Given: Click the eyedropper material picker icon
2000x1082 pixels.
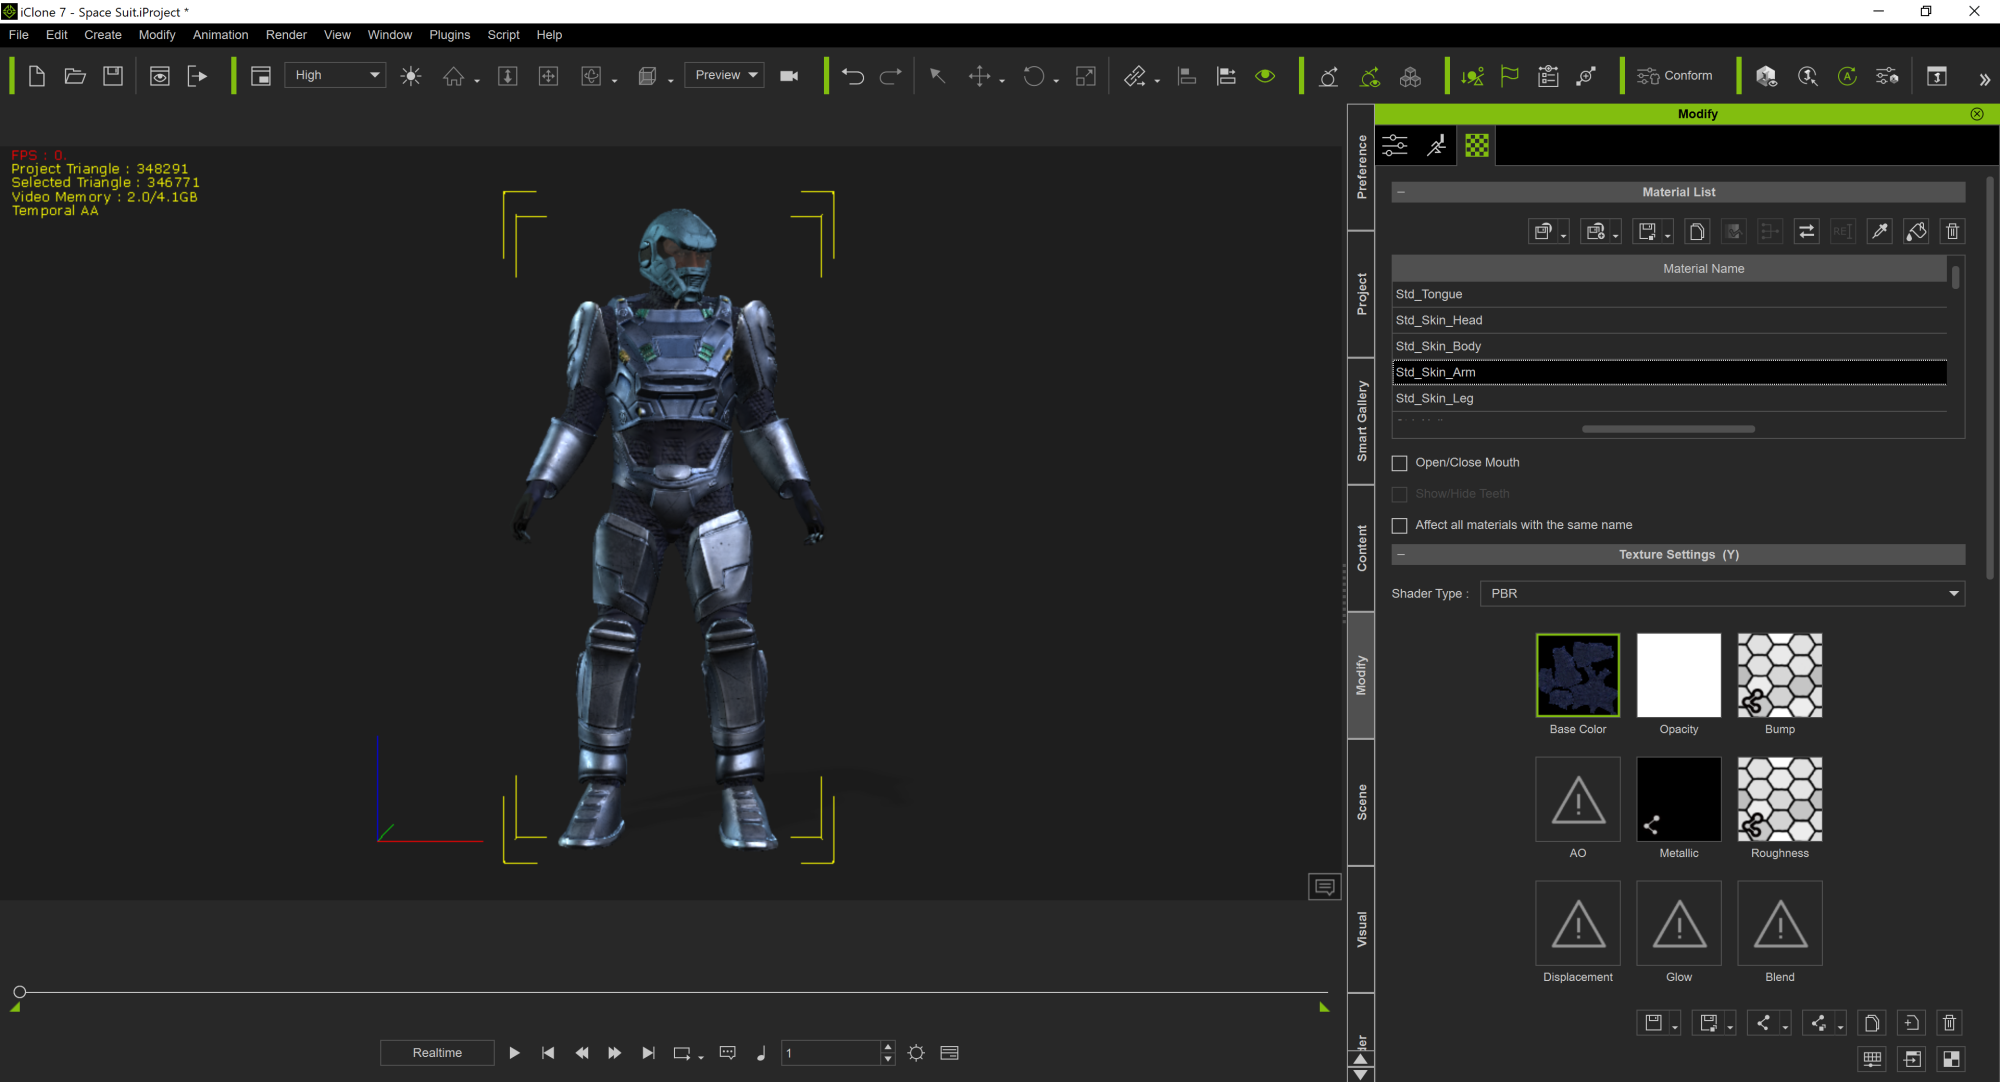Looking at the screenshot, I should coord(1880,232).
